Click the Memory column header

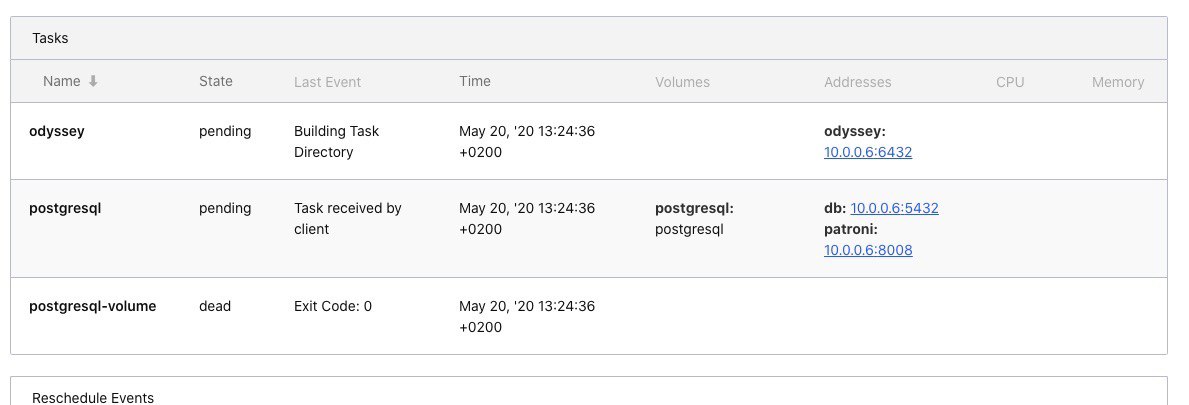point(1118,82)
